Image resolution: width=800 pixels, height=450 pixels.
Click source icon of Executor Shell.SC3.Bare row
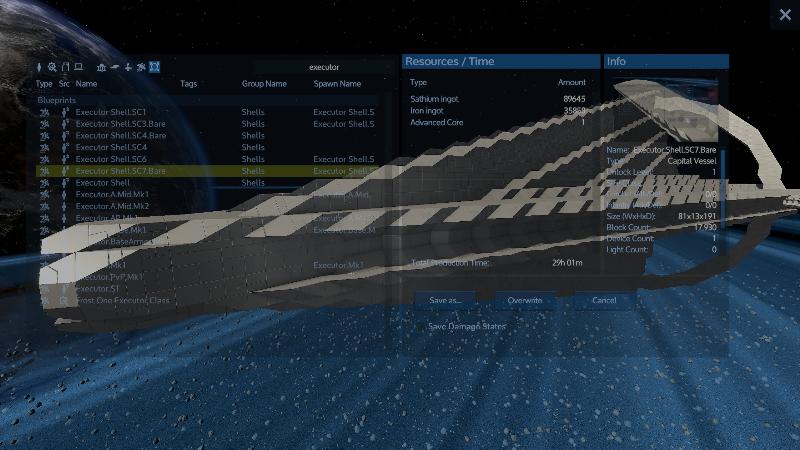[x=65, y=123]
